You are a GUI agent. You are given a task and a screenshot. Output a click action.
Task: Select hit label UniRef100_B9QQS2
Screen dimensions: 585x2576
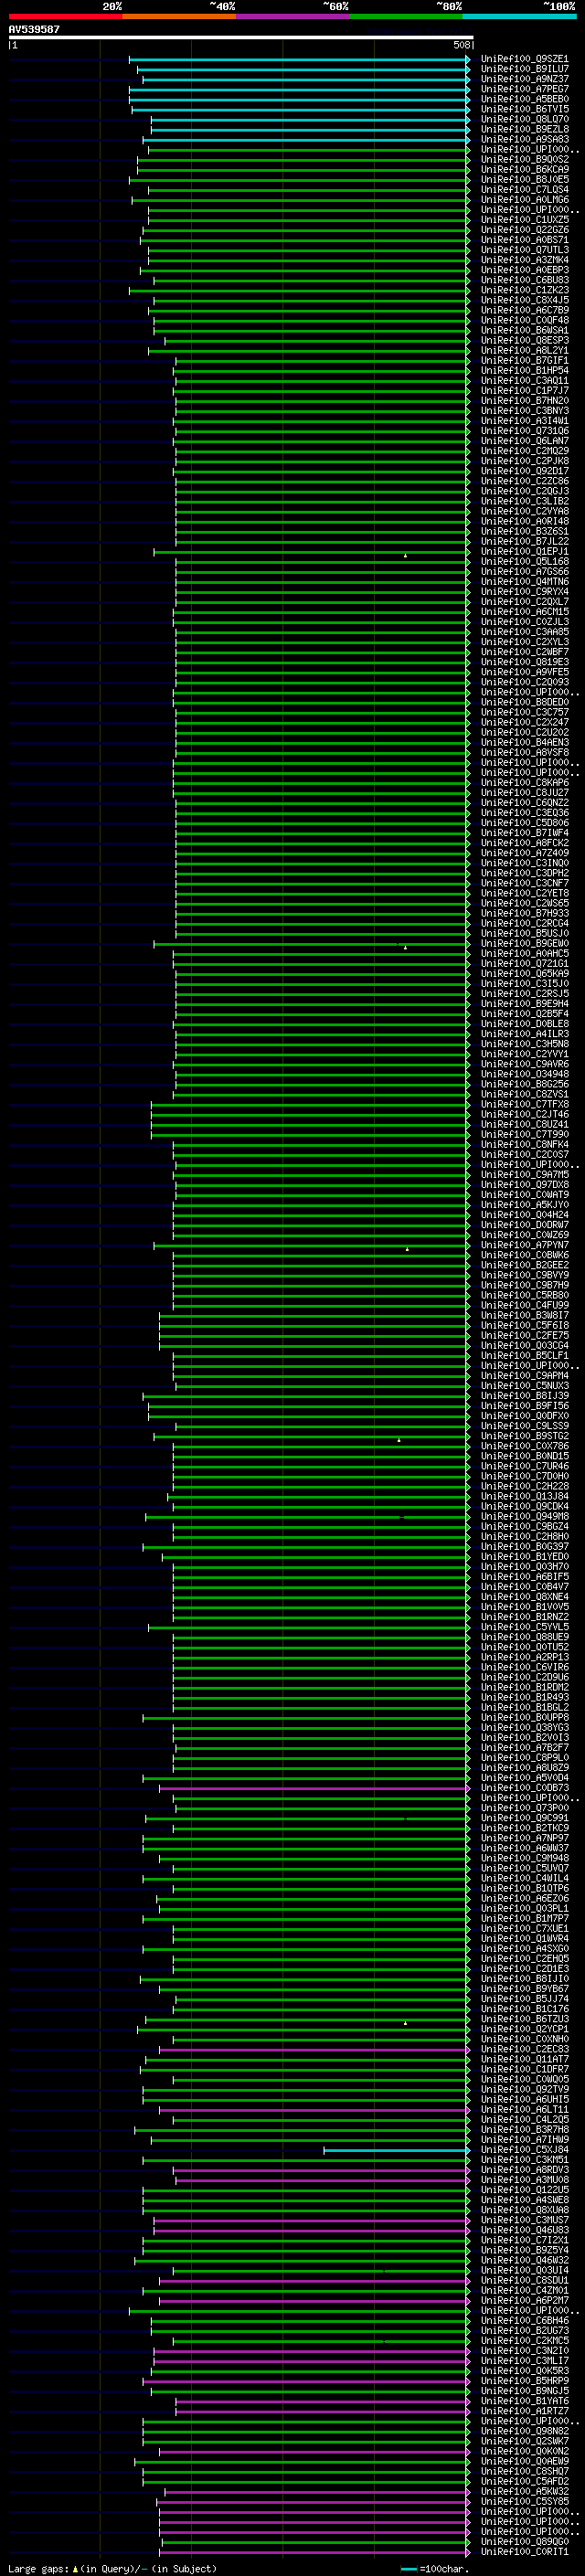(524, 159)
